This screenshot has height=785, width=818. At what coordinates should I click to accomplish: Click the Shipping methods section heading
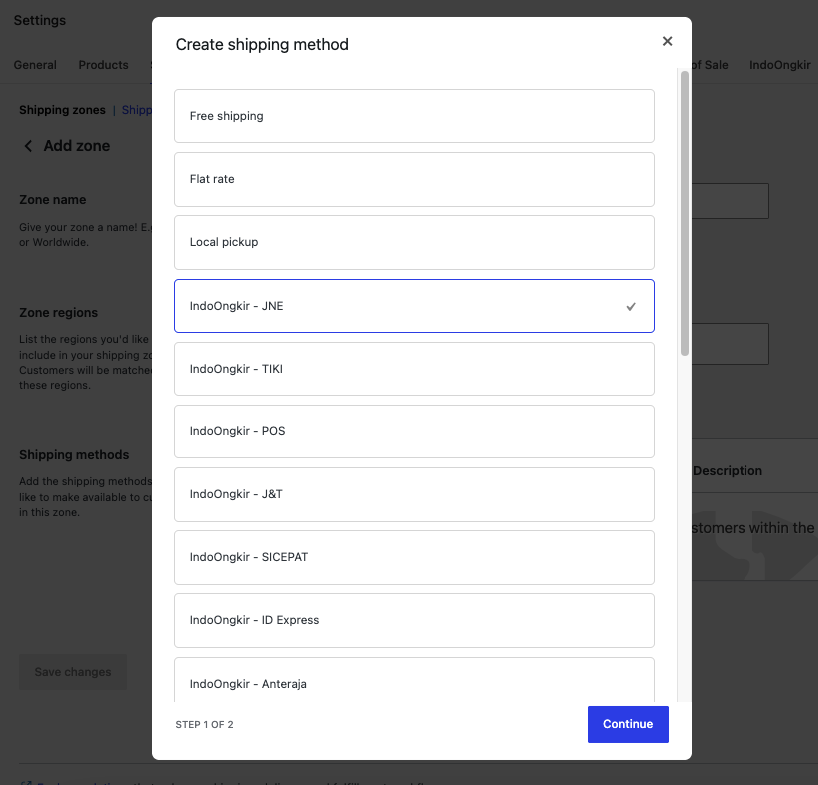coord(74,454)
